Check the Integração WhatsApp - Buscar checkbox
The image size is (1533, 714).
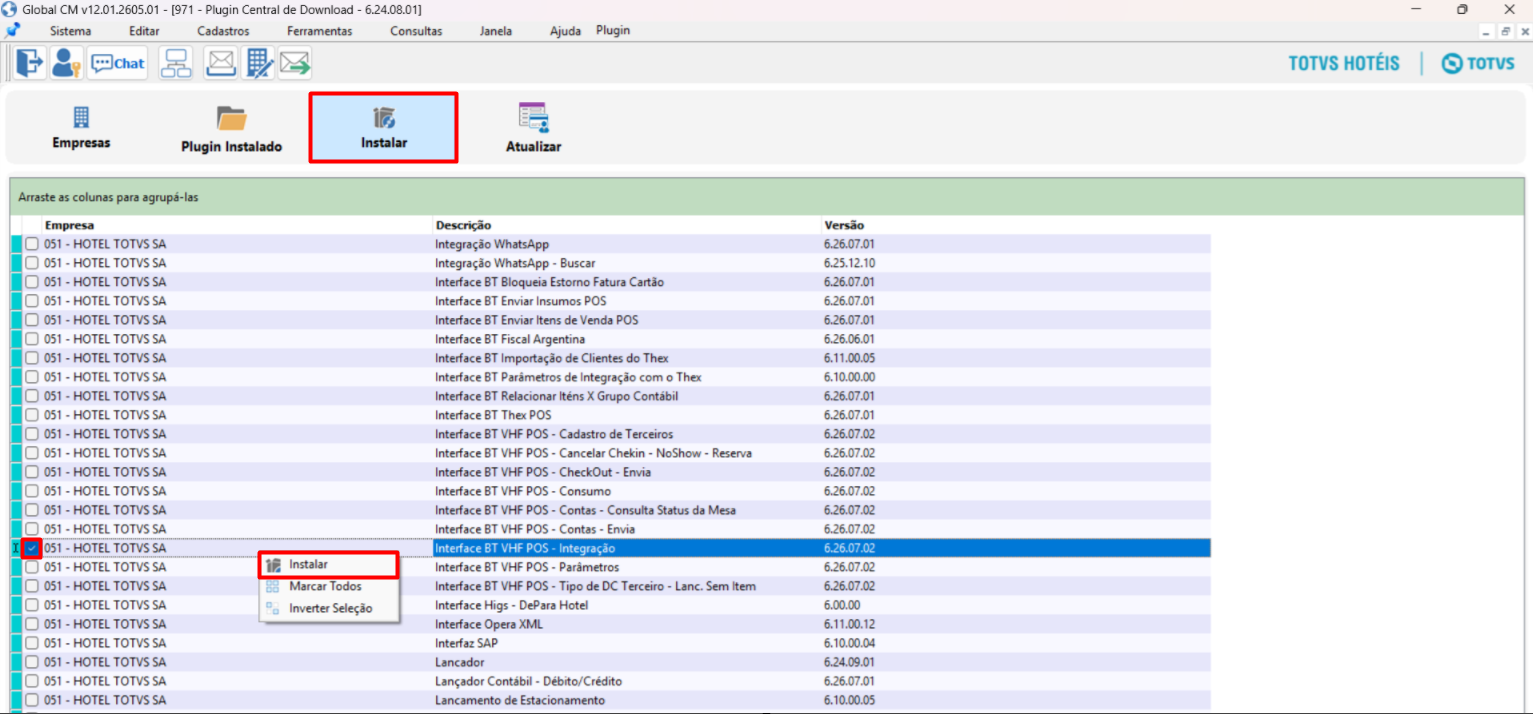pos(32,263)
